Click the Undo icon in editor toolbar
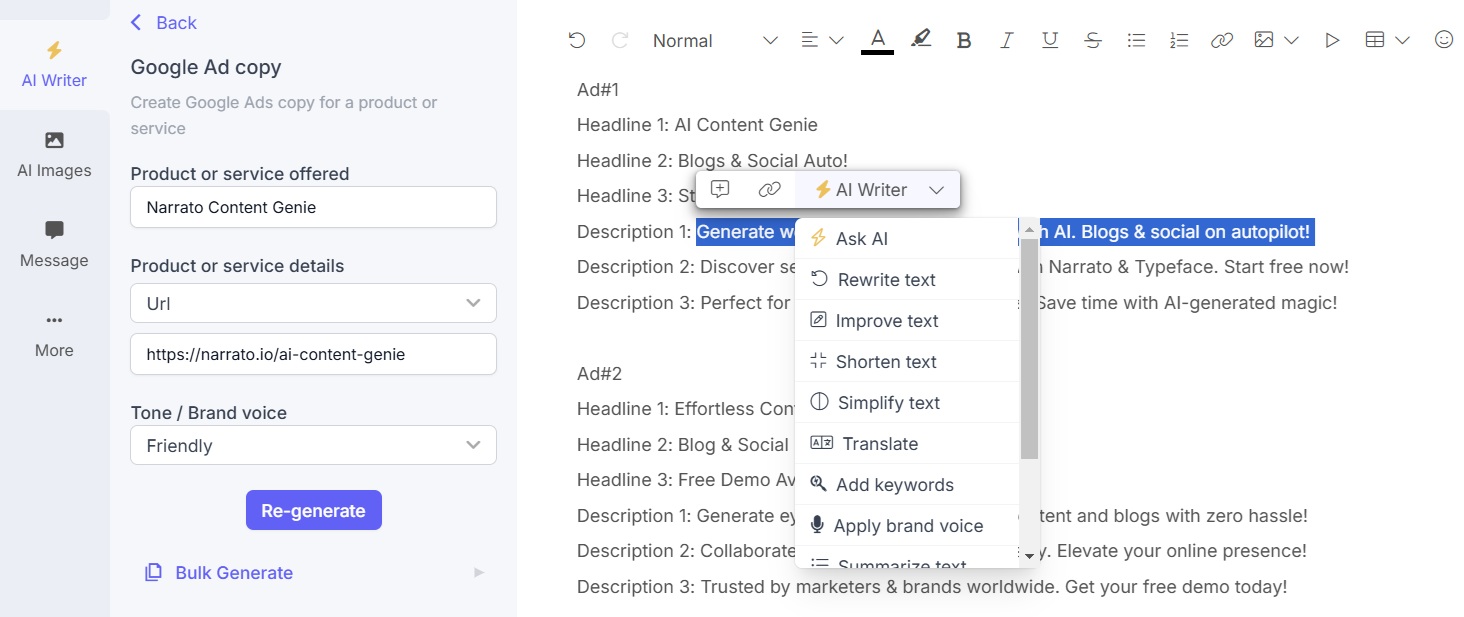1464x617 pixels. click(576, 40)
